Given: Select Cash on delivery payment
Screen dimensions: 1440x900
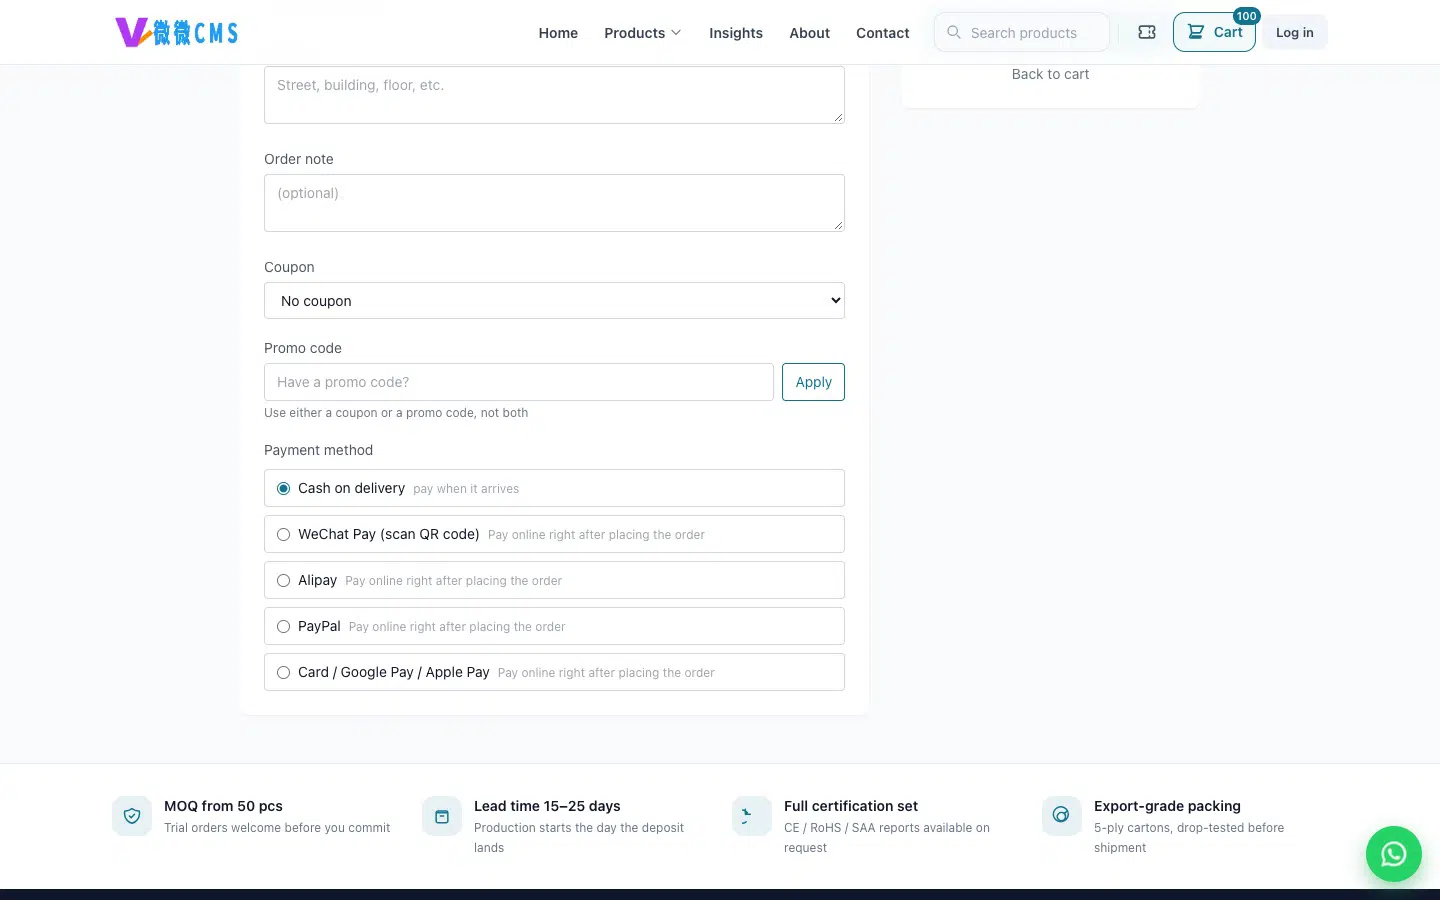Looking at the screenshot, I should [x=554, y=488].
